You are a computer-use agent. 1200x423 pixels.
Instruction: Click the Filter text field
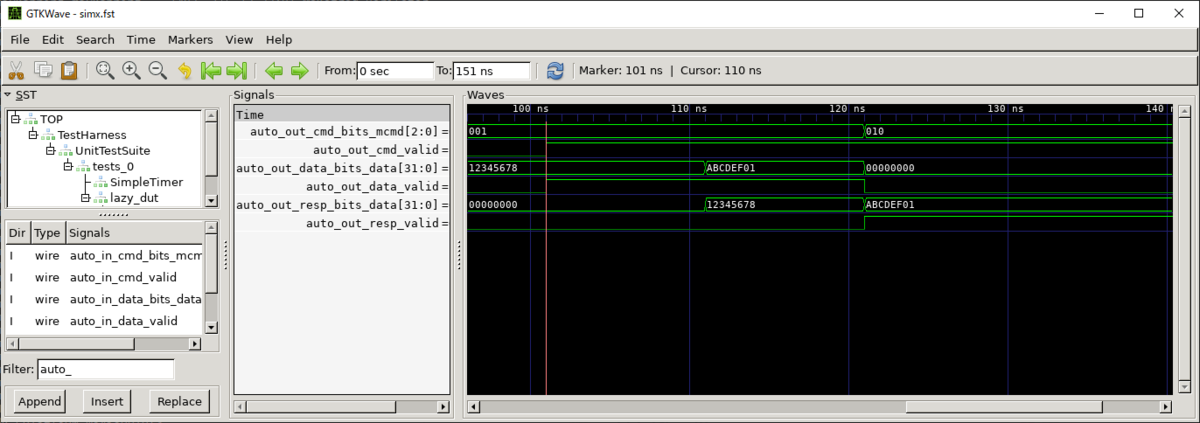(105, 369)
